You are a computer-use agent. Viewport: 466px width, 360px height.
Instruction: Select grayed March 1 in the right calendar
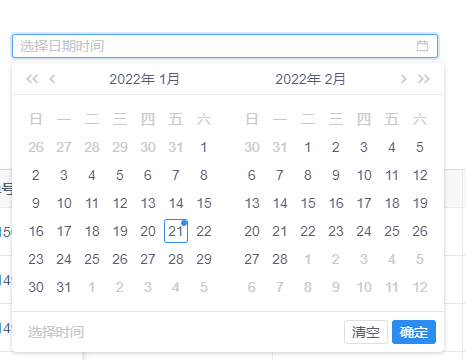(308, 259)
